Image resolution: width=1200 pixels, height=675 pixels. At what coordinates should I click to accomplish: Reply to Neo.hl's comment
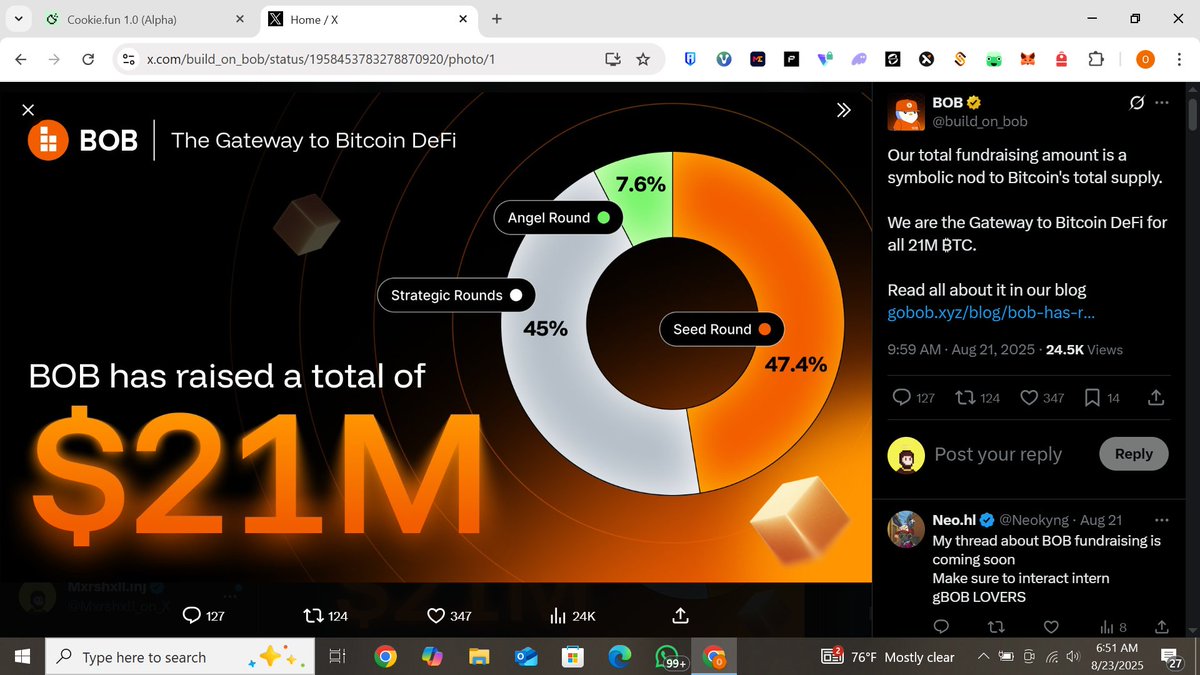(x=940, y=627)
